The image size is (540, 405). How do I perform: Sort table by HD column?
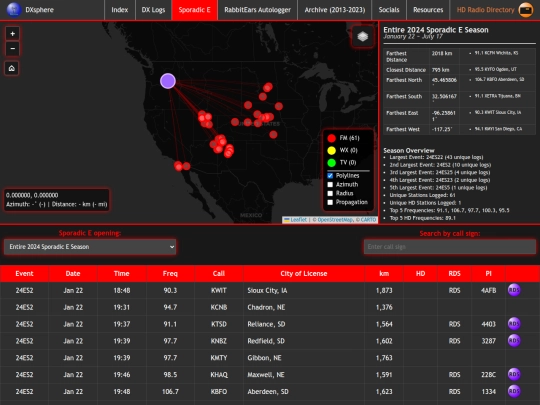pyautogui.click(x=420, y=273)
